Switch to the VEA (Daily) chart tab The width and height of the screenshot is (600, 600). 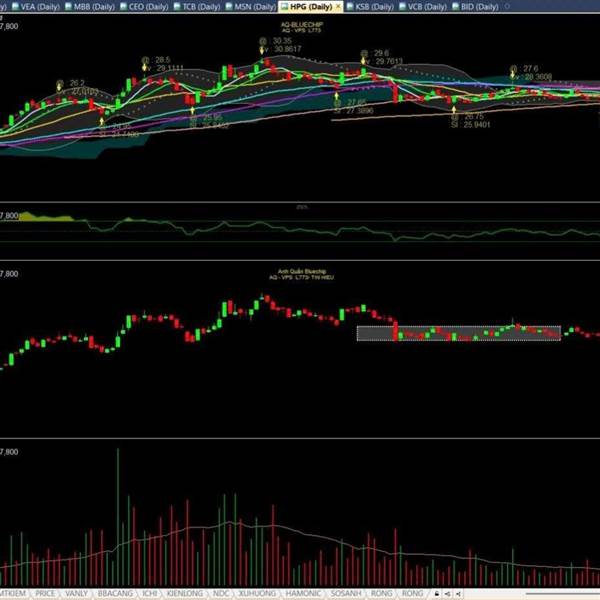tap(36, 7)
